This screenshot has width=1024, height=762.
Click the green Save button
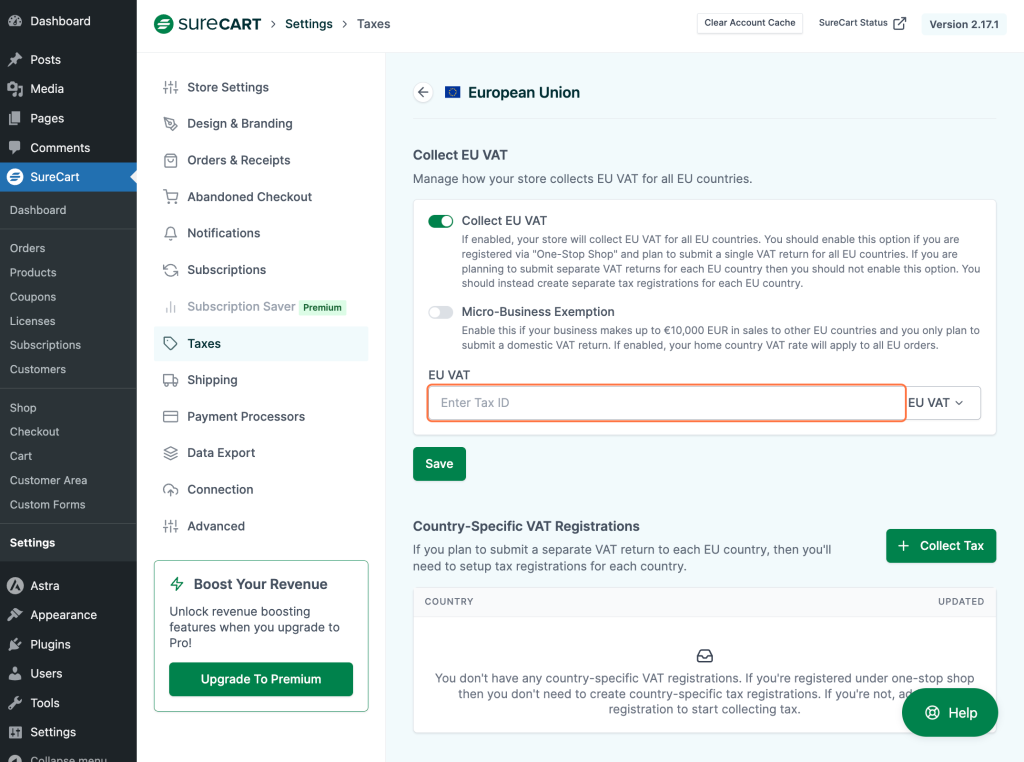pyautogui.click(x=439, y=464)
